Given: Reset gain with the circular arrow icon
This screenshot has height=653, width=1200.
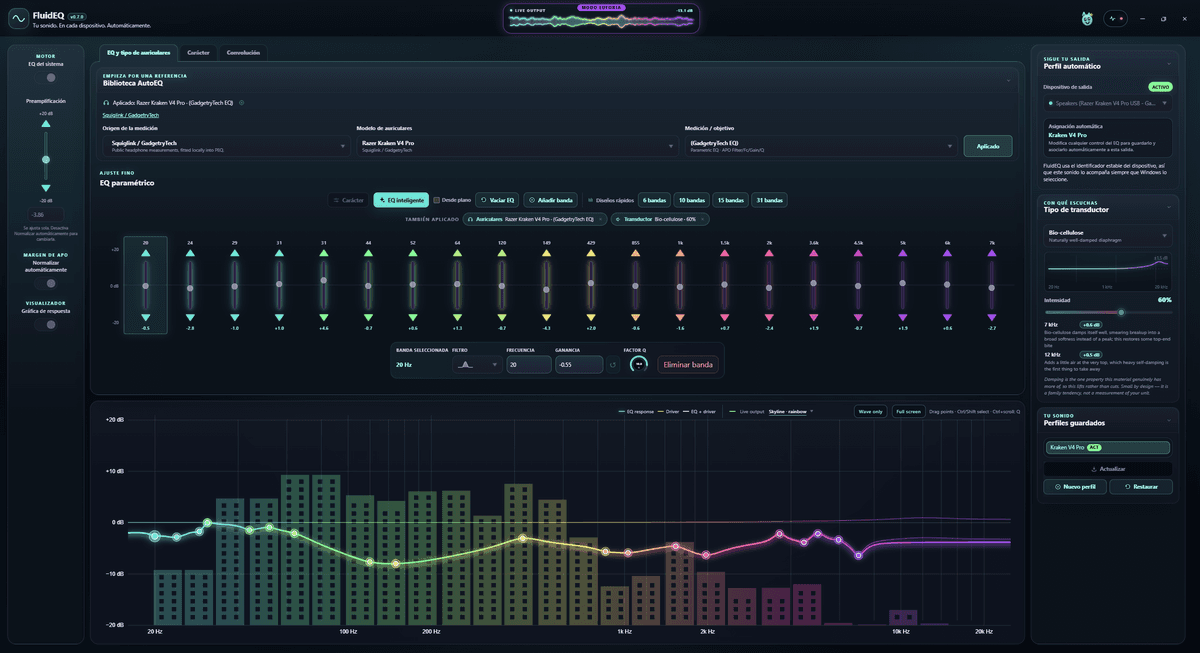Looking at the screenshot, I should point(613,365).
